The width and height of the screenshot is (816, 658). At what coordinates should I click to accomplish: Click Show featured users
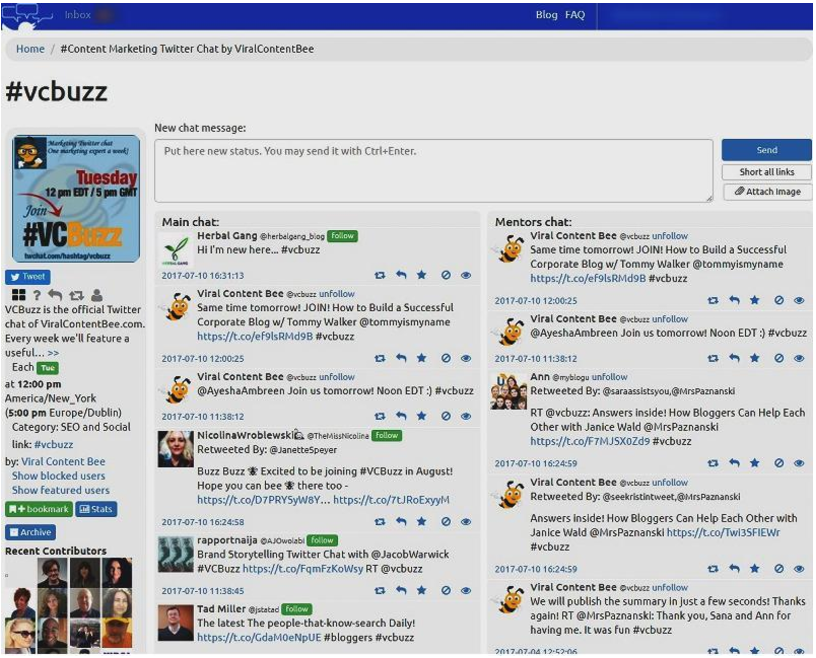[61, 490]
